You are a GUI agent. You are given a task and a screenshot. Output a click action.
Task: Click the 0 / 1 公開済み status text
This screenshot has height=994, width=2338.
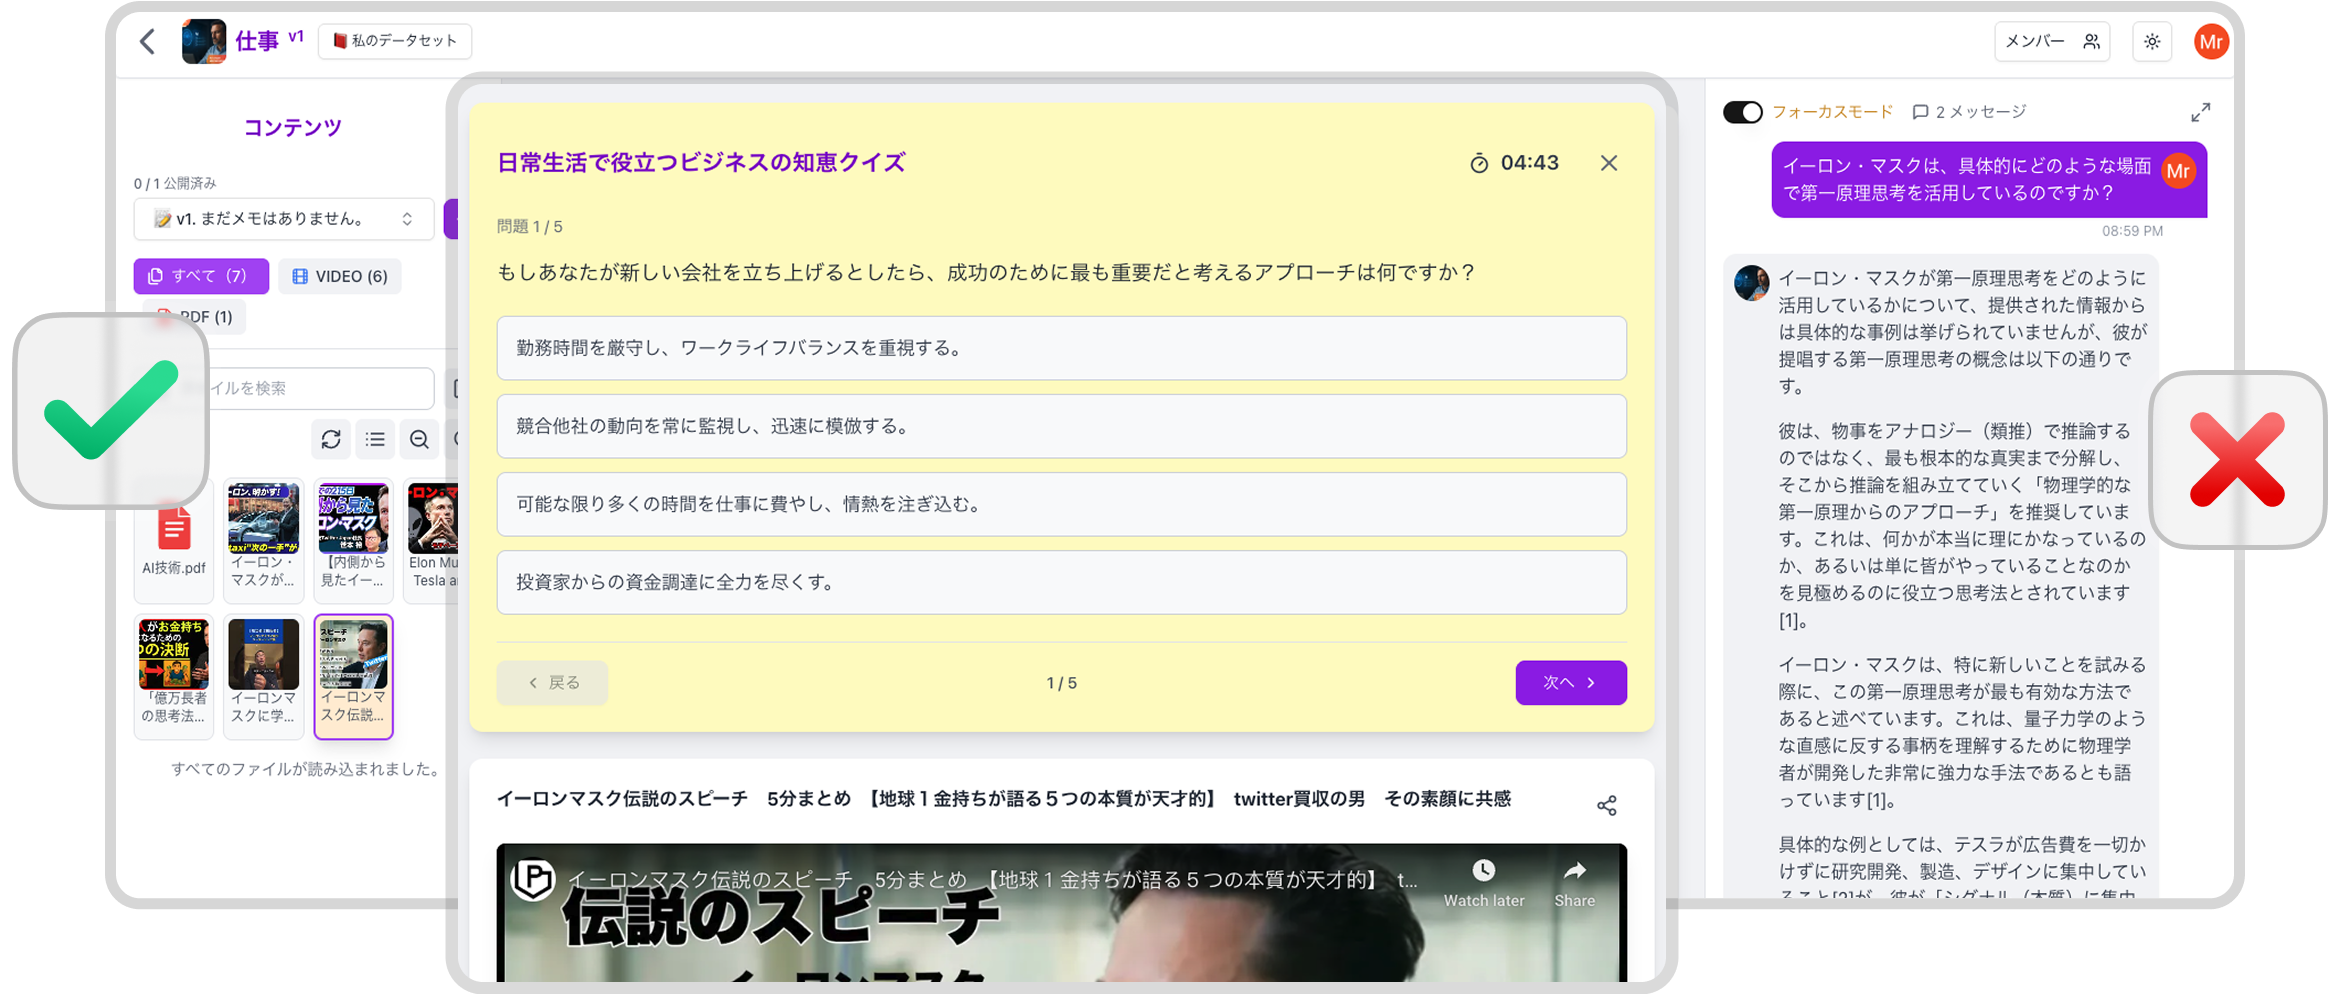pos(175,183)
